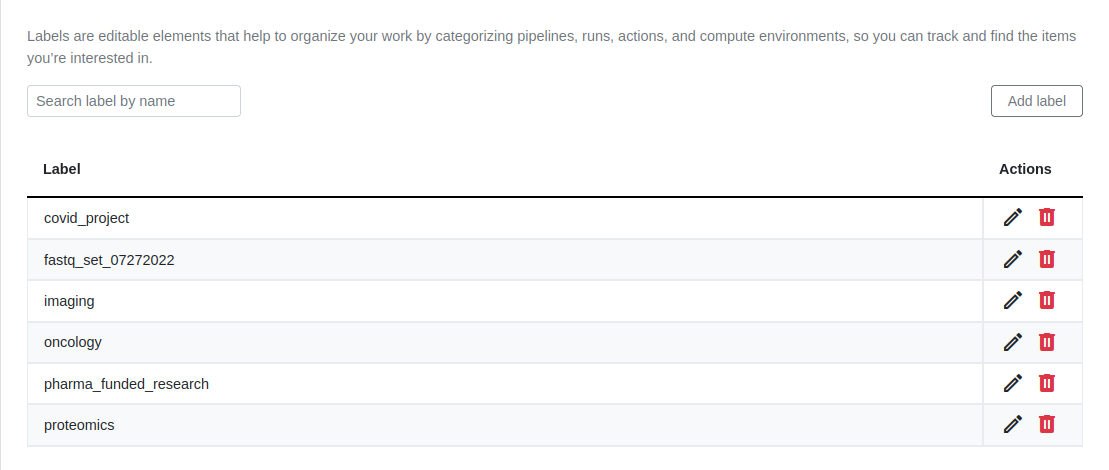The width and height of the screenshot is (1109, 470).
Task: Edit the covid_project label
Action: click(x=1013, y=217)
